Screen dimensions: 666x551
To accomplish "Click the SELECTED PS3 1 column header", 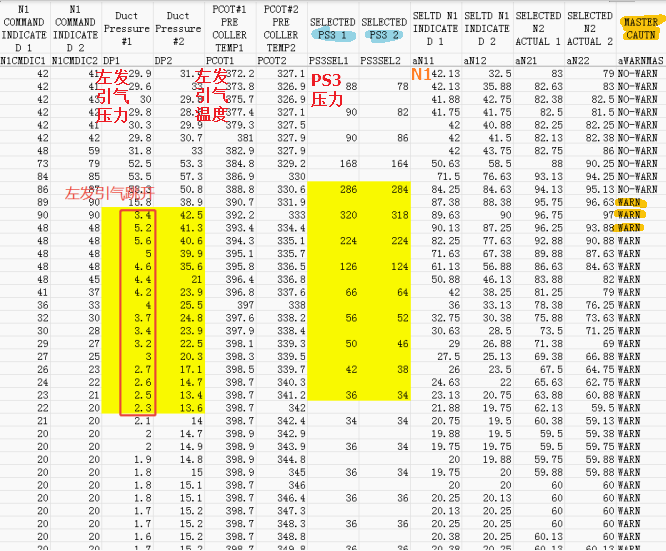I will (332, 28).
